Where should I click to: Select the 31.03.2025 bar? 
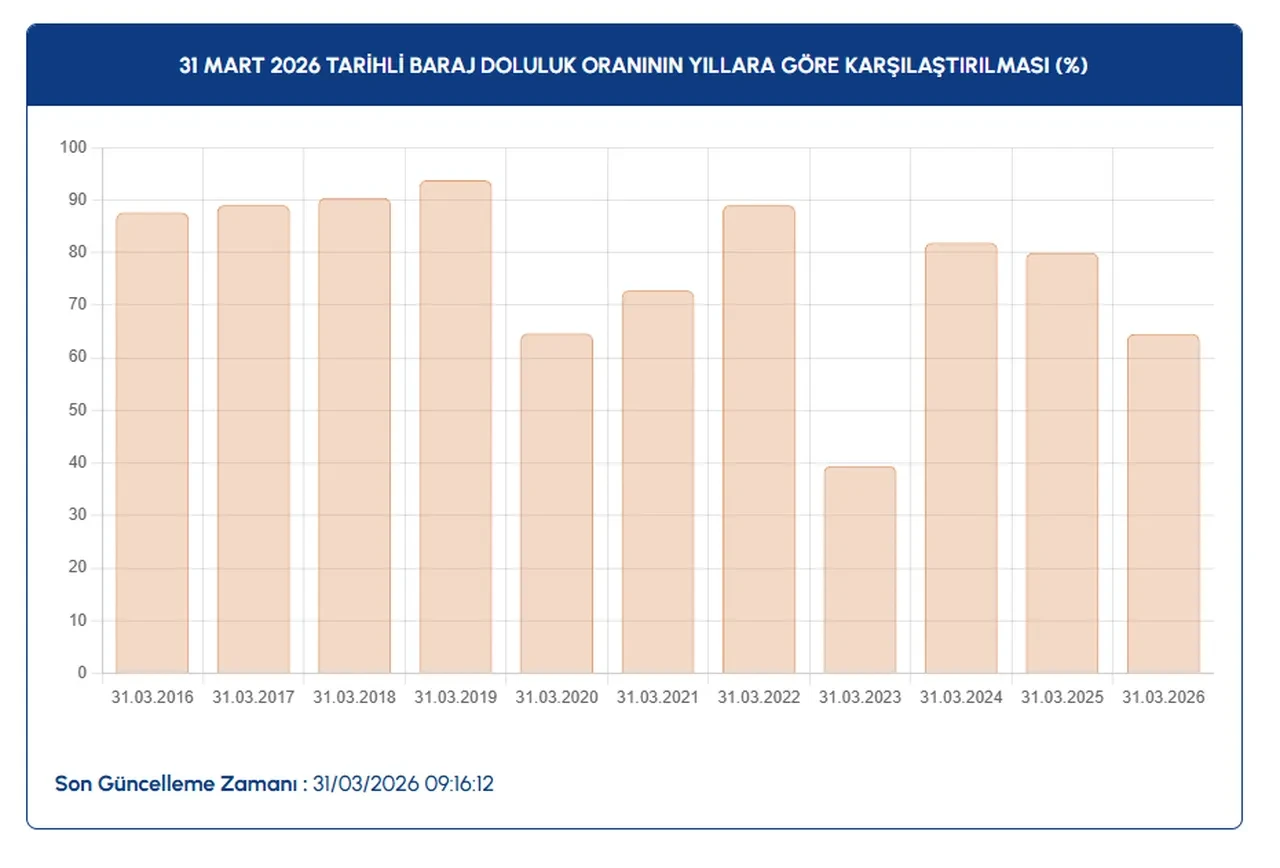(1061, 463)
